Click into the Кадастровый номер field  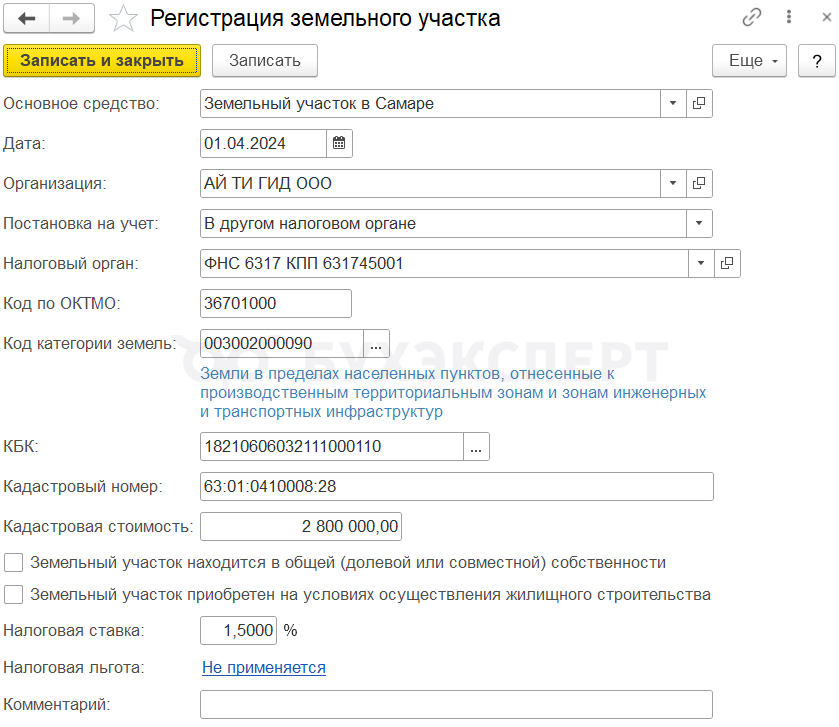pos(456,487)
